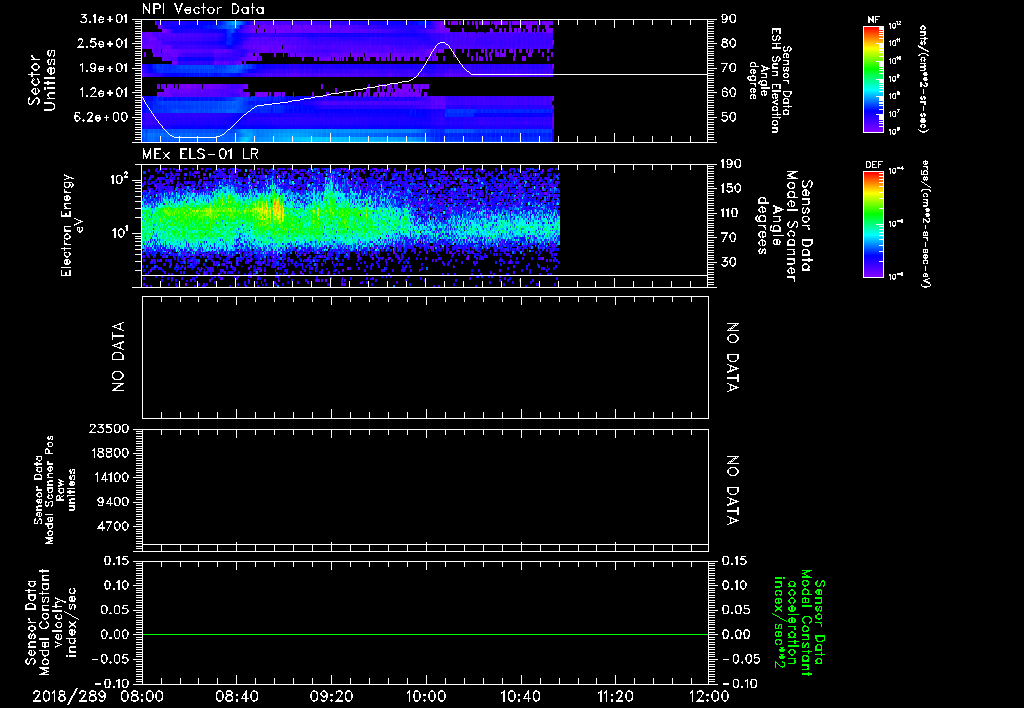Click the NF color bar scale
Viewport: 1024px width, 708px height.
pyautogui.click(x=873, y=79)
